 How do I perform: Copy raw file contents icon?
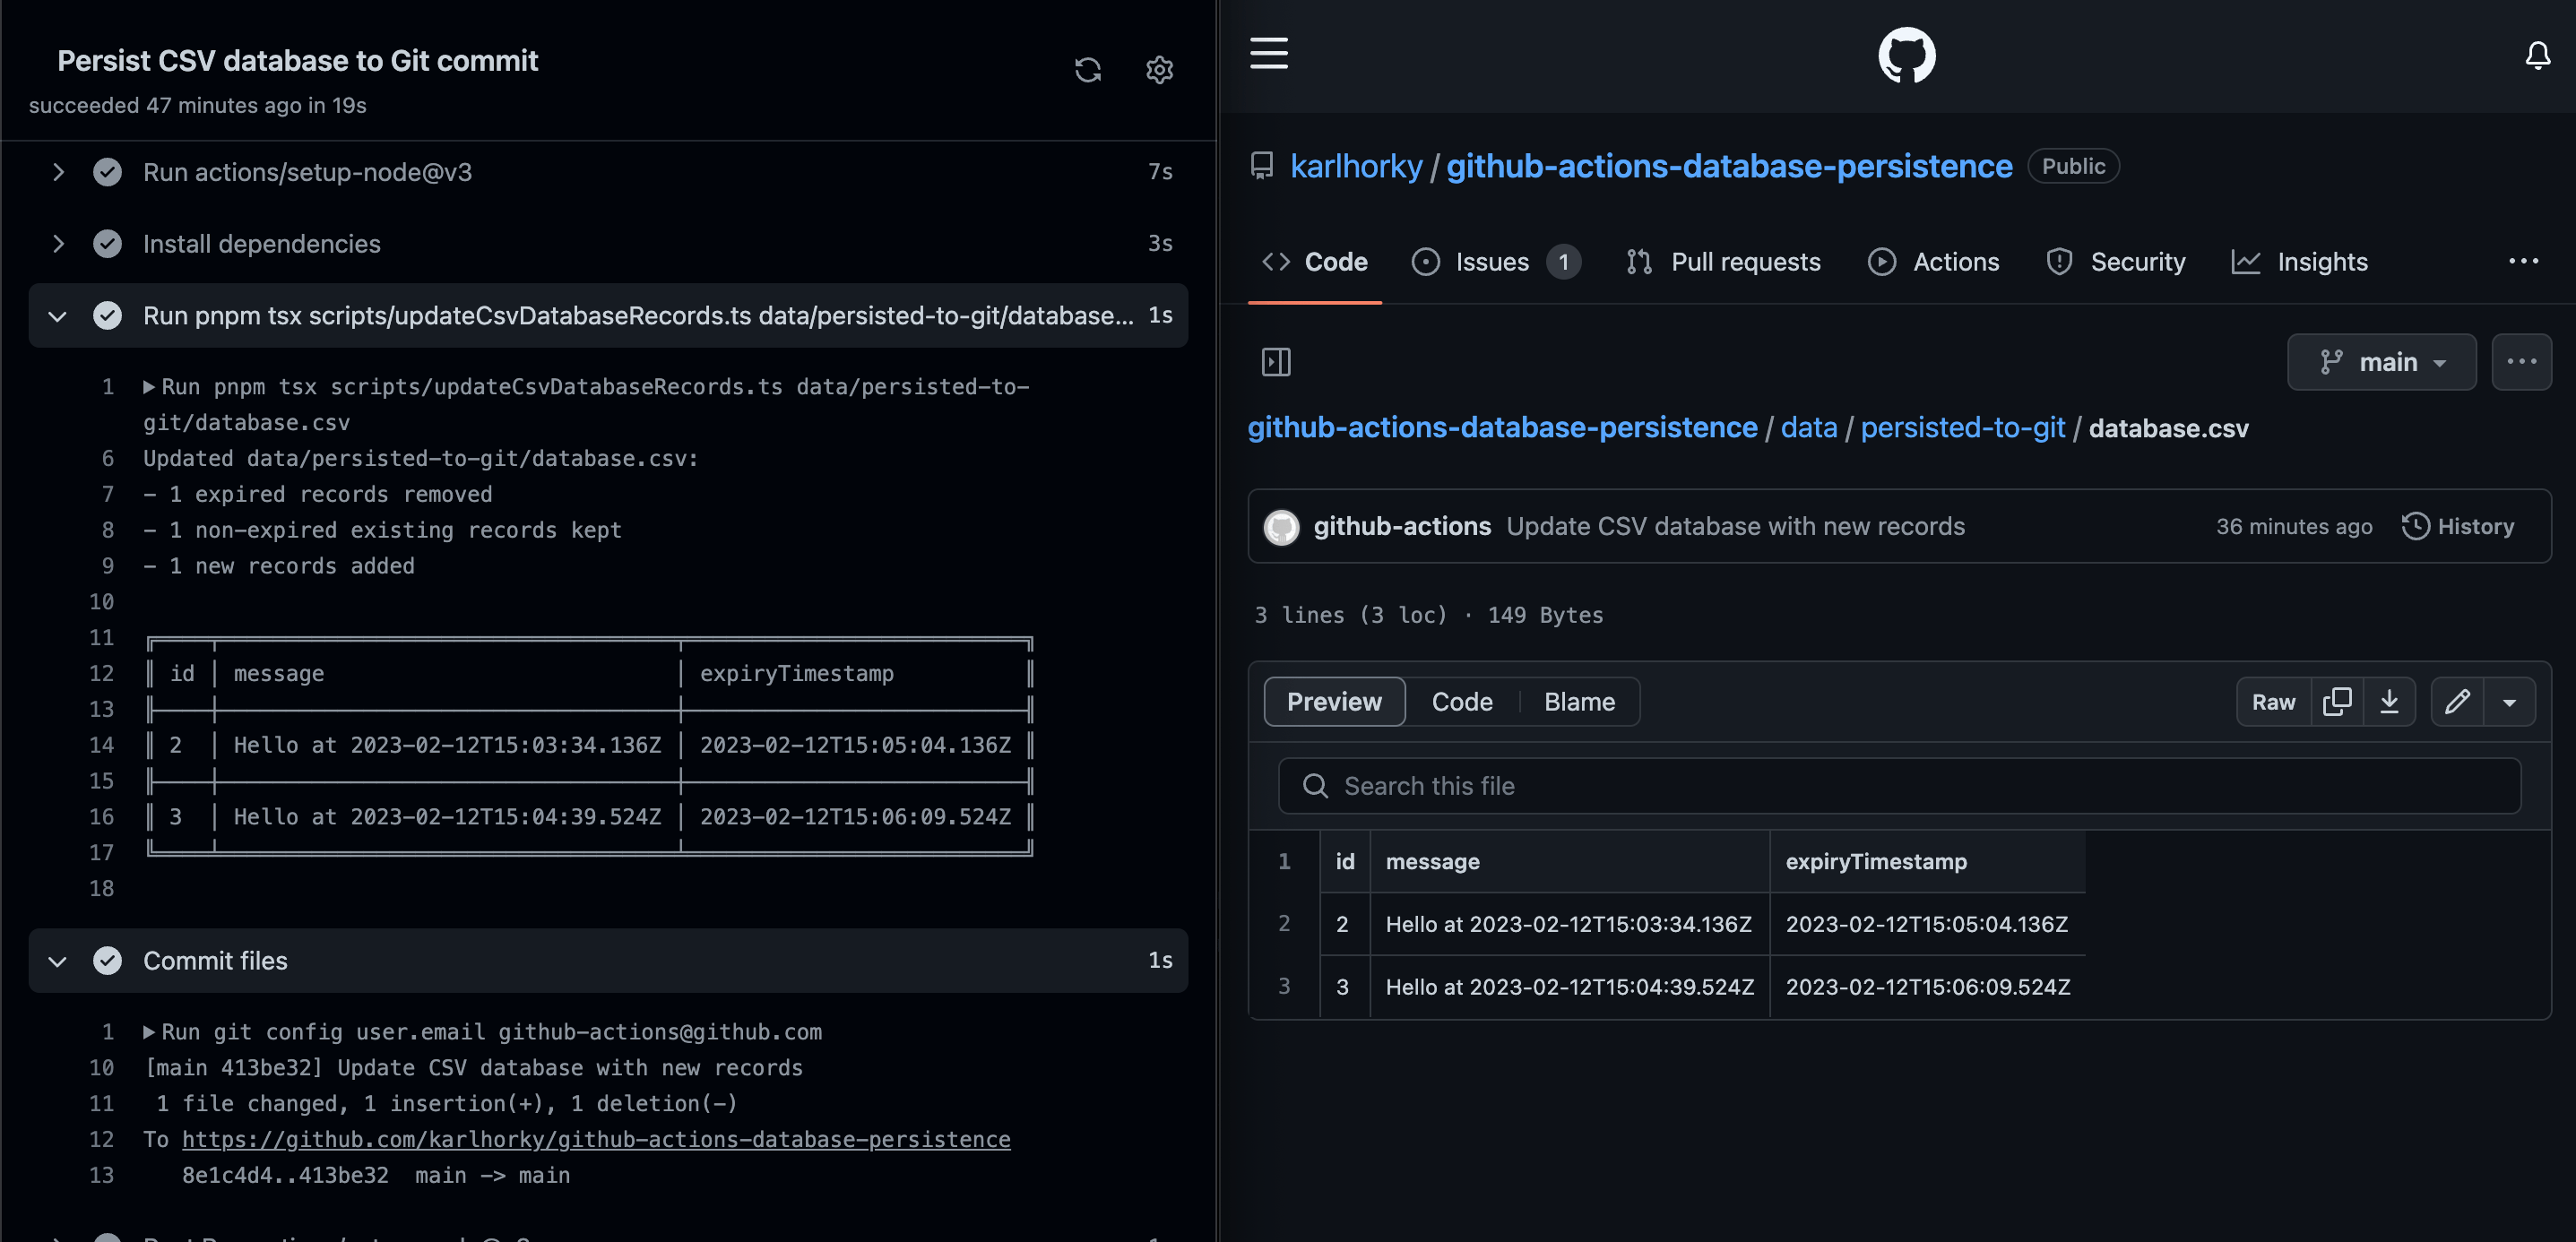pyautogui.click(x=2336, y=702)
